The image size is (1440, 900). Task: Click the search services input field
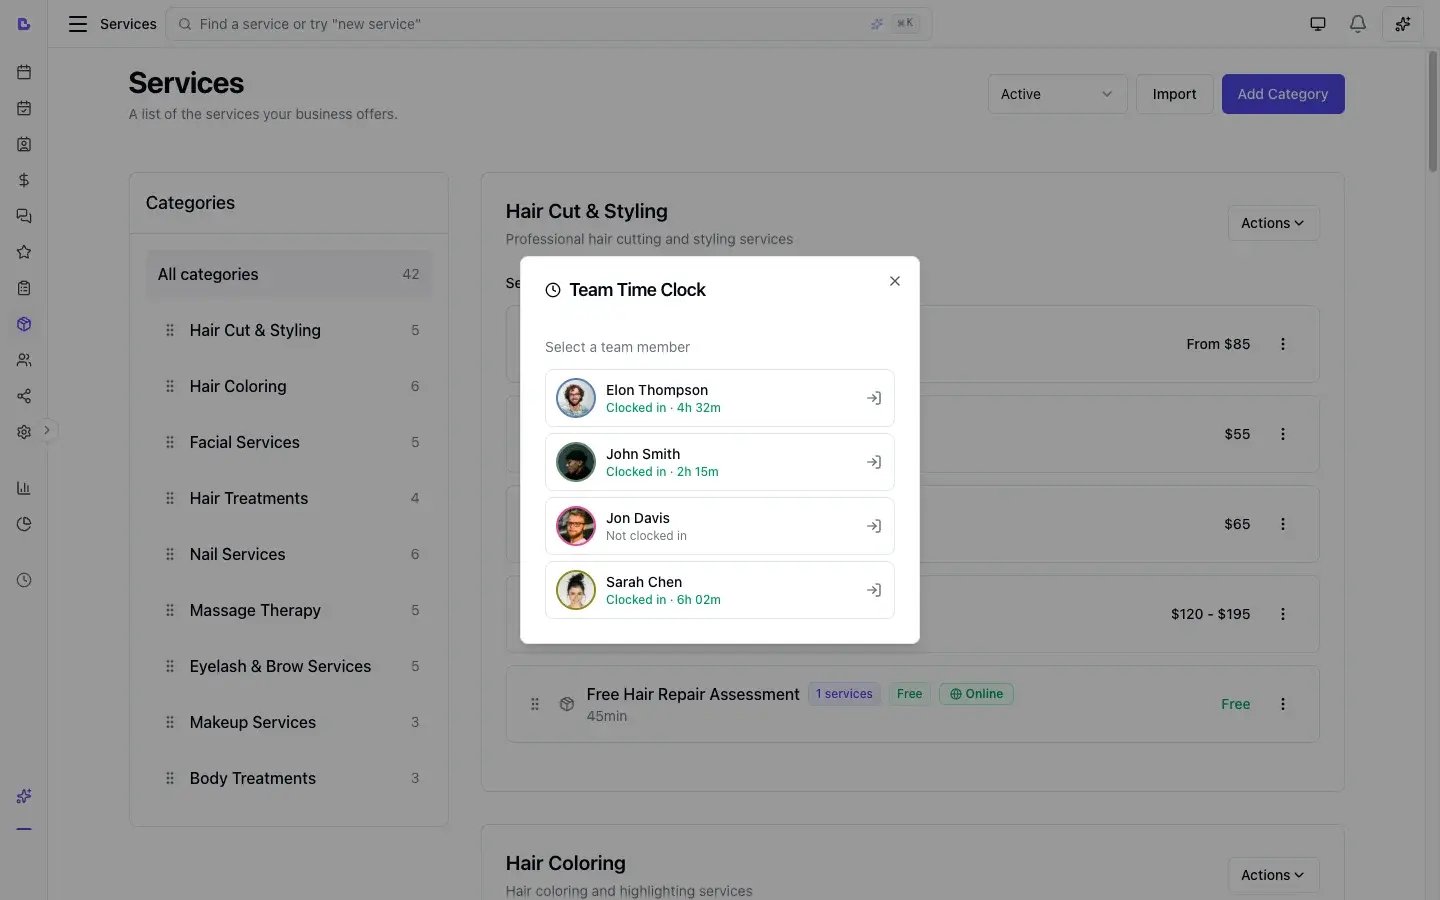(549, 24)
